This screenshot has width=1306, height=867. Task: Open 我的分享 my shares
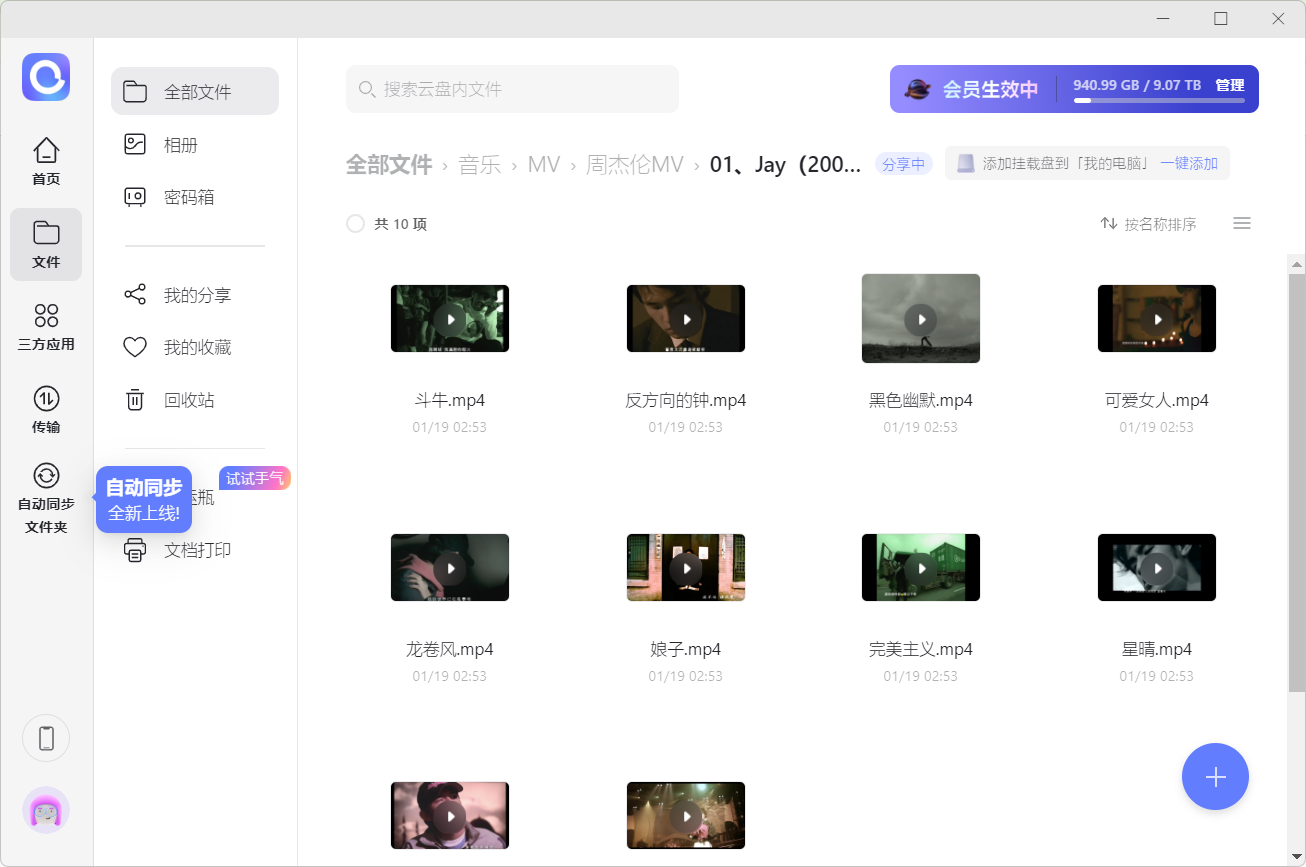tap(195, 295)
